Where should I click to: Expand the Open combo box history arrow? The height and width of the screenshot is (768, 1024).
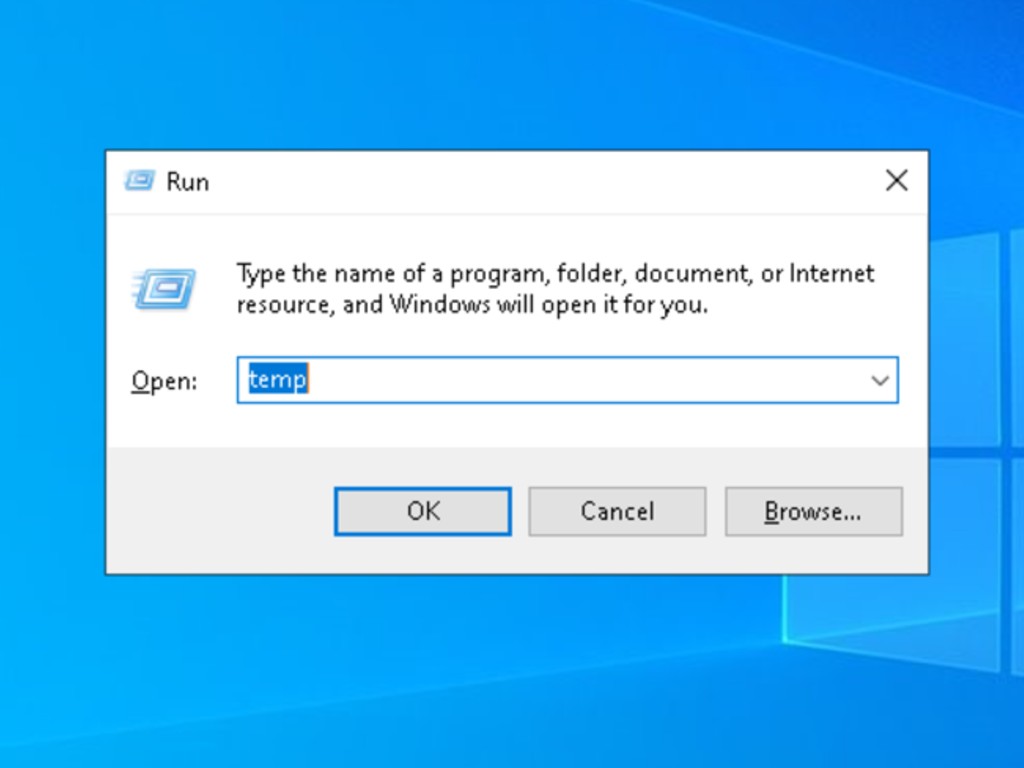tap(880, 380)
